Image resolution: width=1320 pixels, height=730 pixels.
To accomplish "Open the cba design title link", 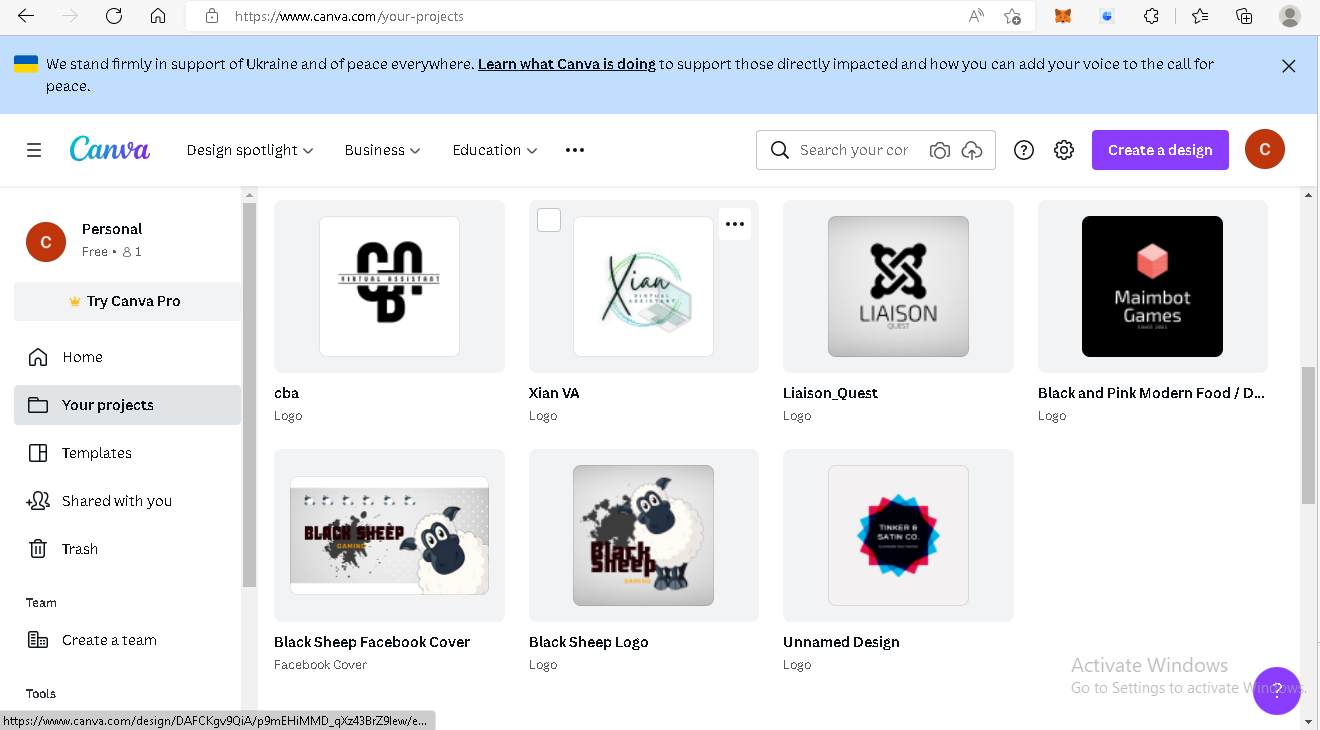I will pyautogui.click(x=287, y=393).
